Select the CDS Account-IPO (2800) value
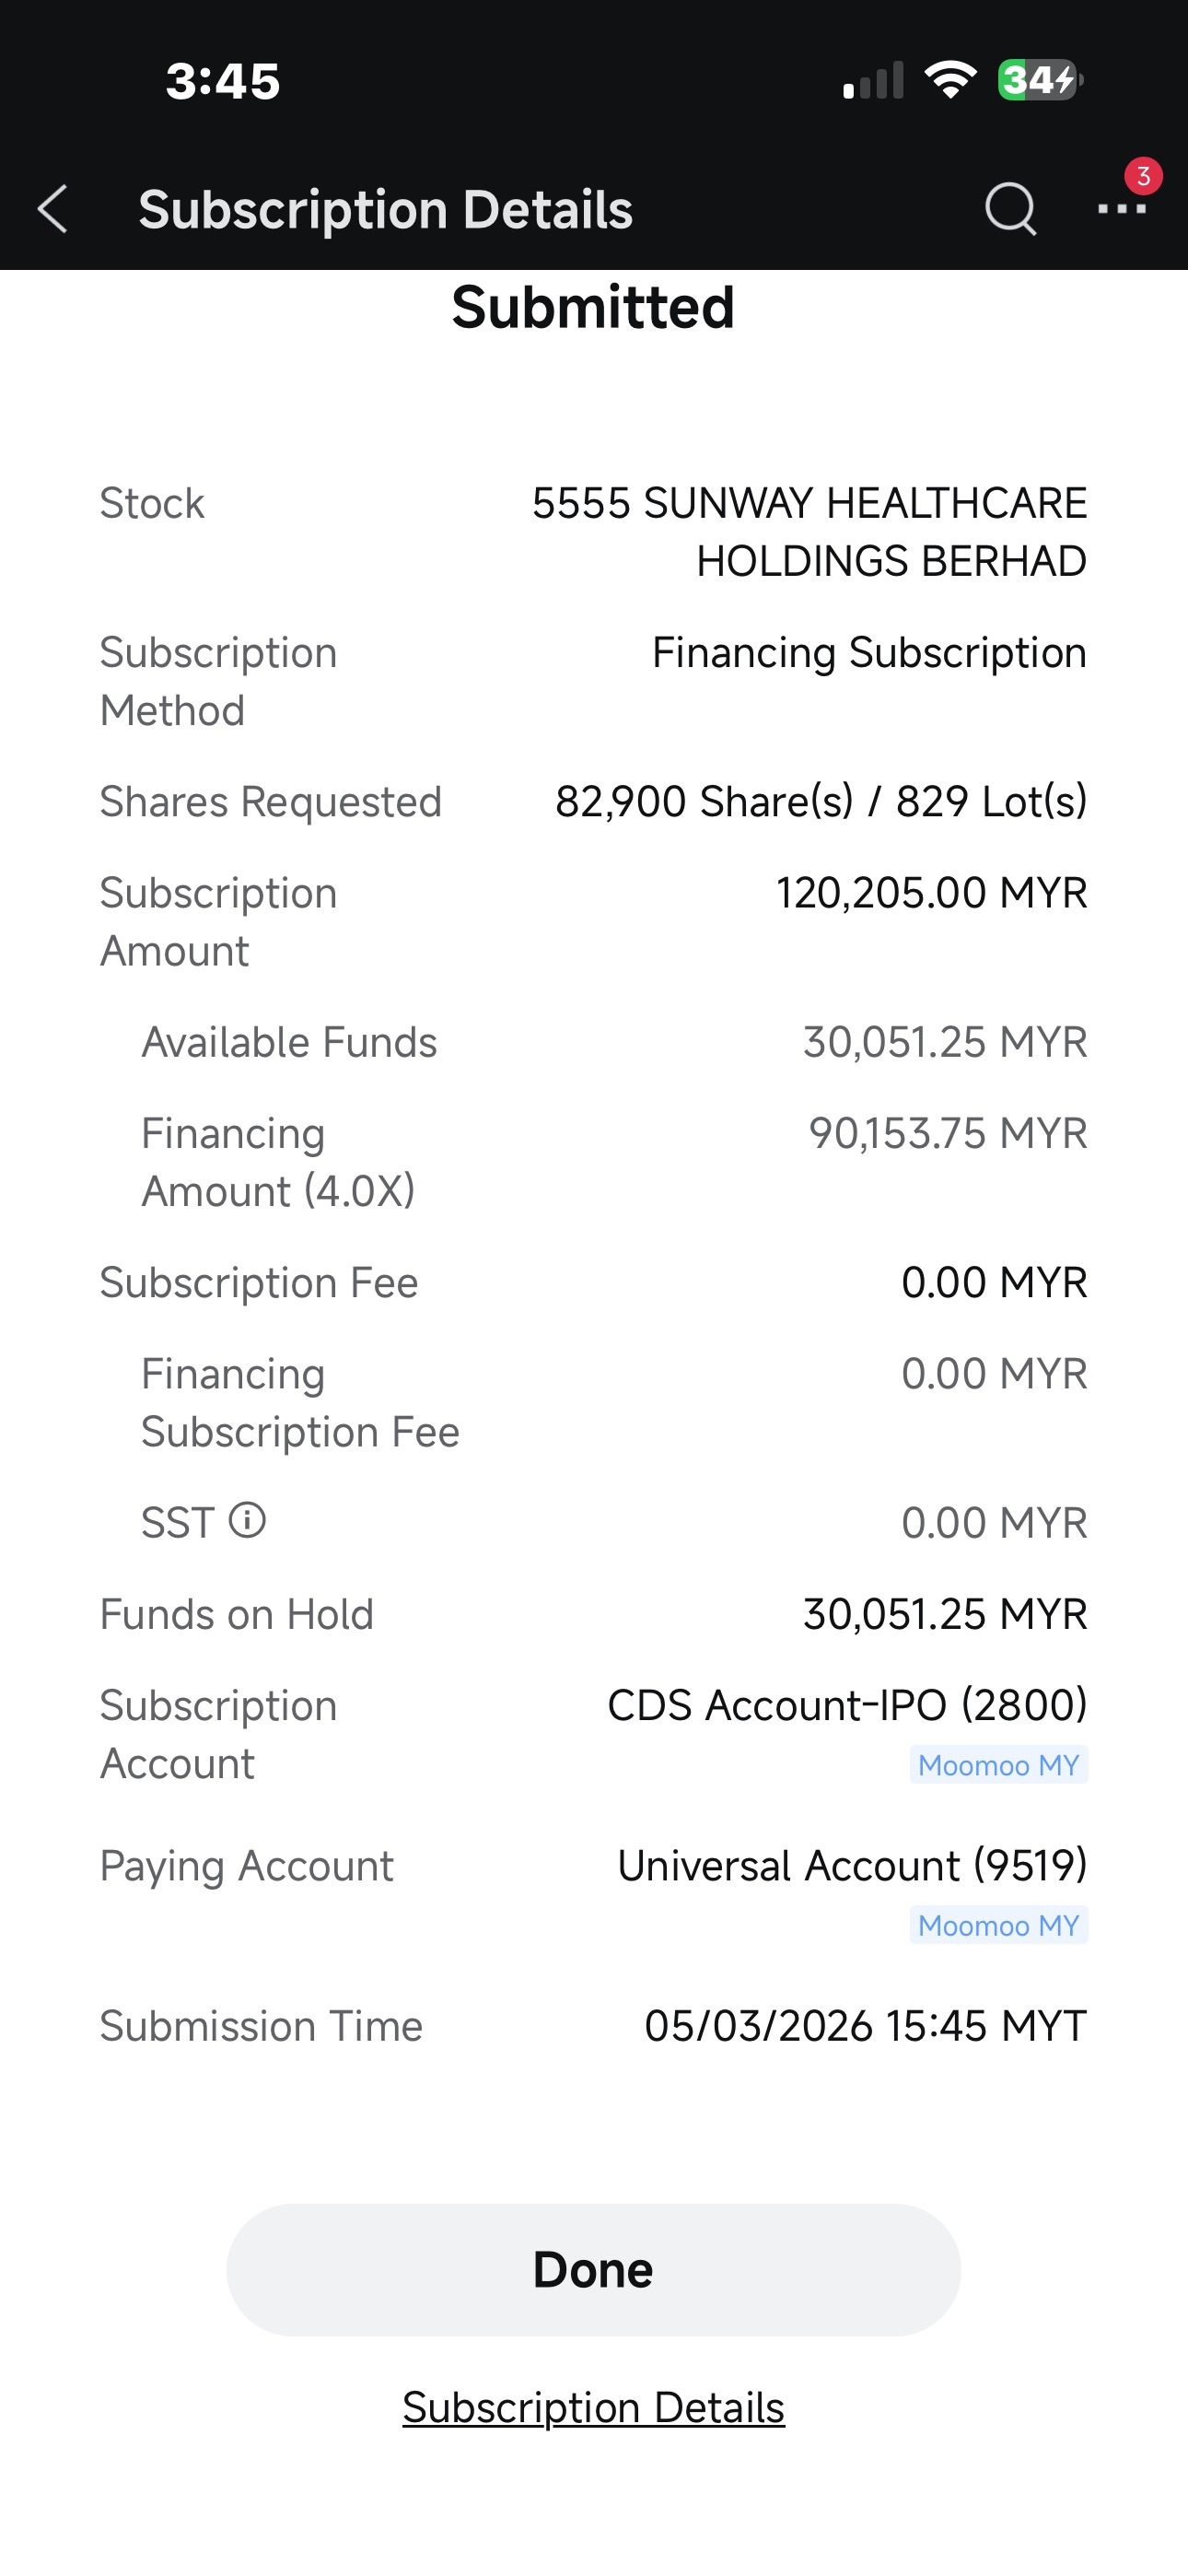 tap(847, 1706)
